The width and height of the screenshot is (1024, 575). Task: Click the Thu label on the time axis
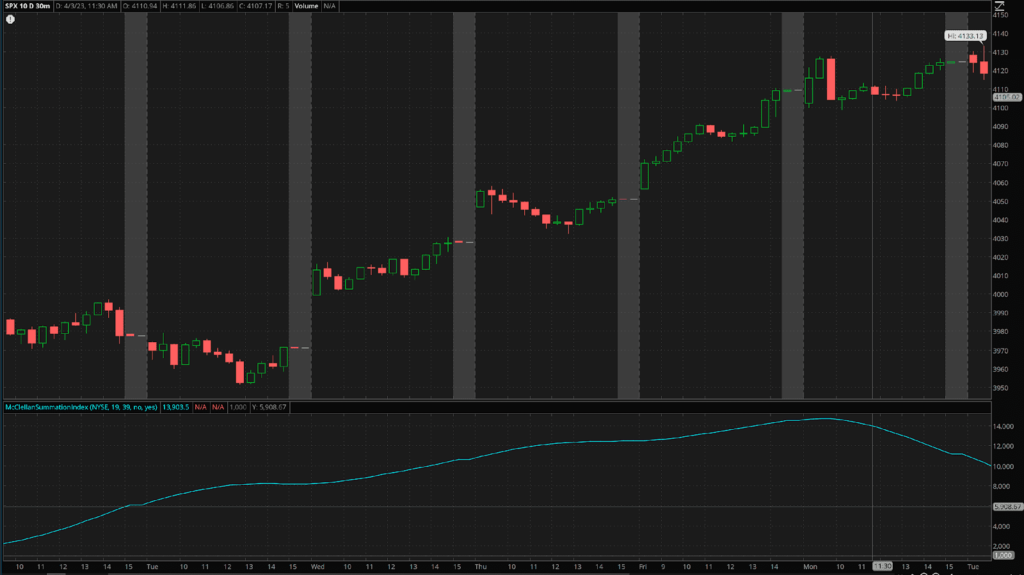(481, 567)
